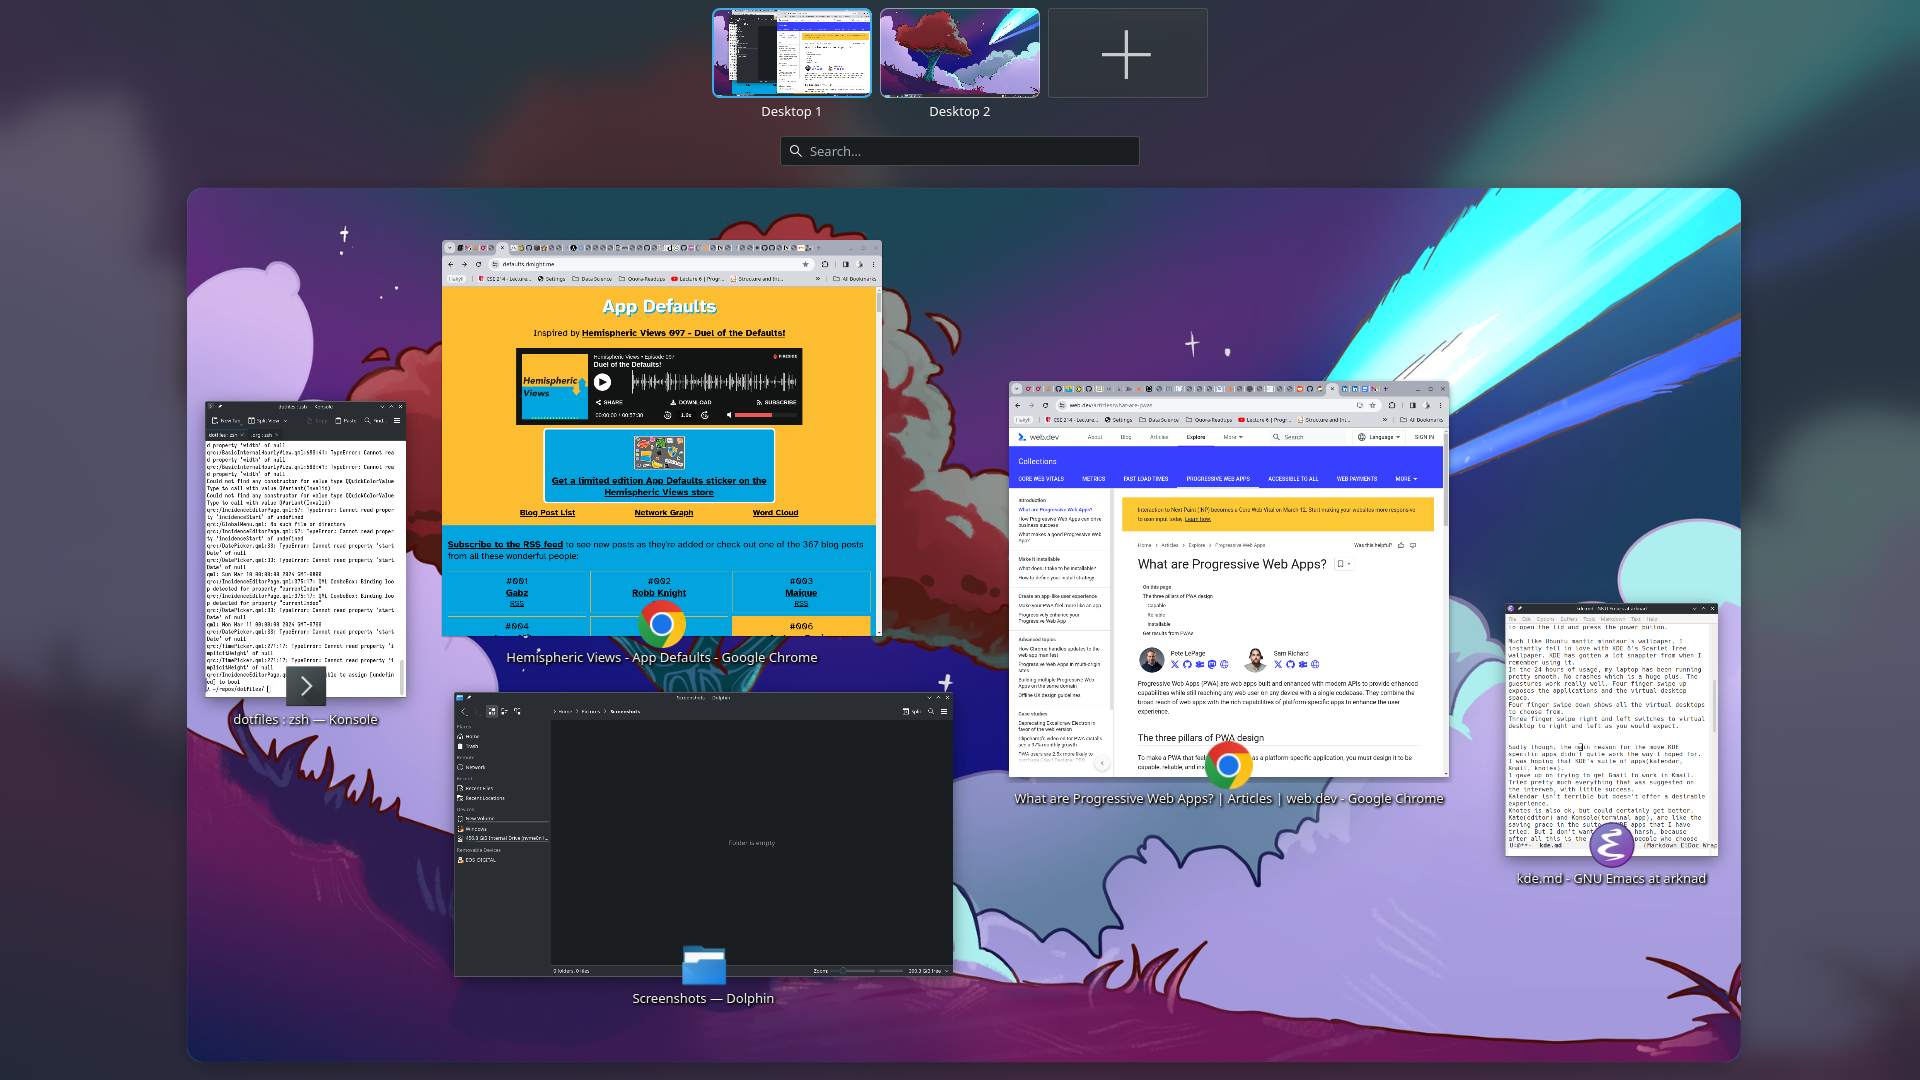The image size is (1920, 1080).
Task: Select the Core Web Vitals collection tab
Action: 1041,479
